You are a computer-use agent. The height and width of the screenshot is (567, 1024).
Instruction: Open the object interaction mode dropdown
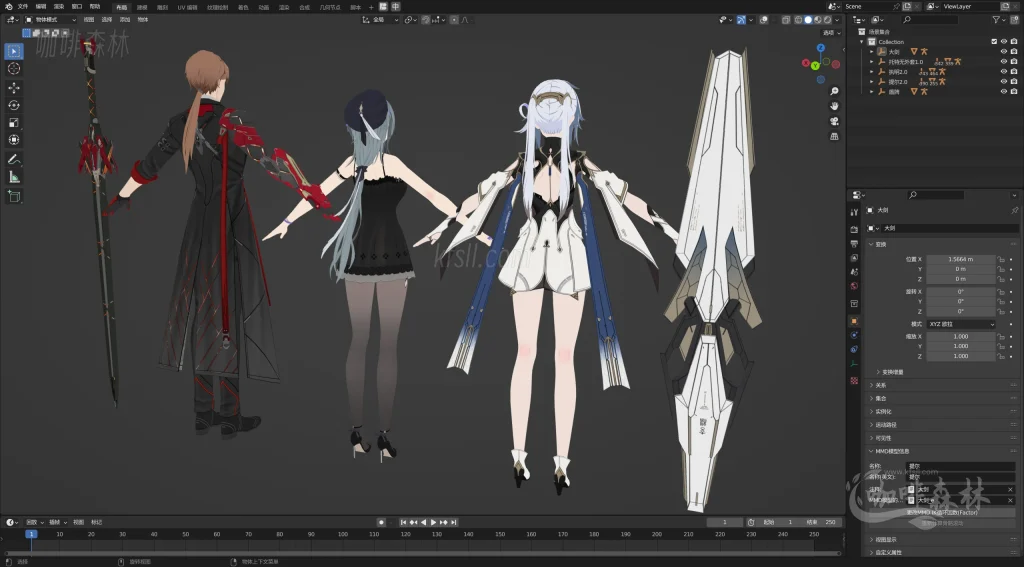coord(50,20)
